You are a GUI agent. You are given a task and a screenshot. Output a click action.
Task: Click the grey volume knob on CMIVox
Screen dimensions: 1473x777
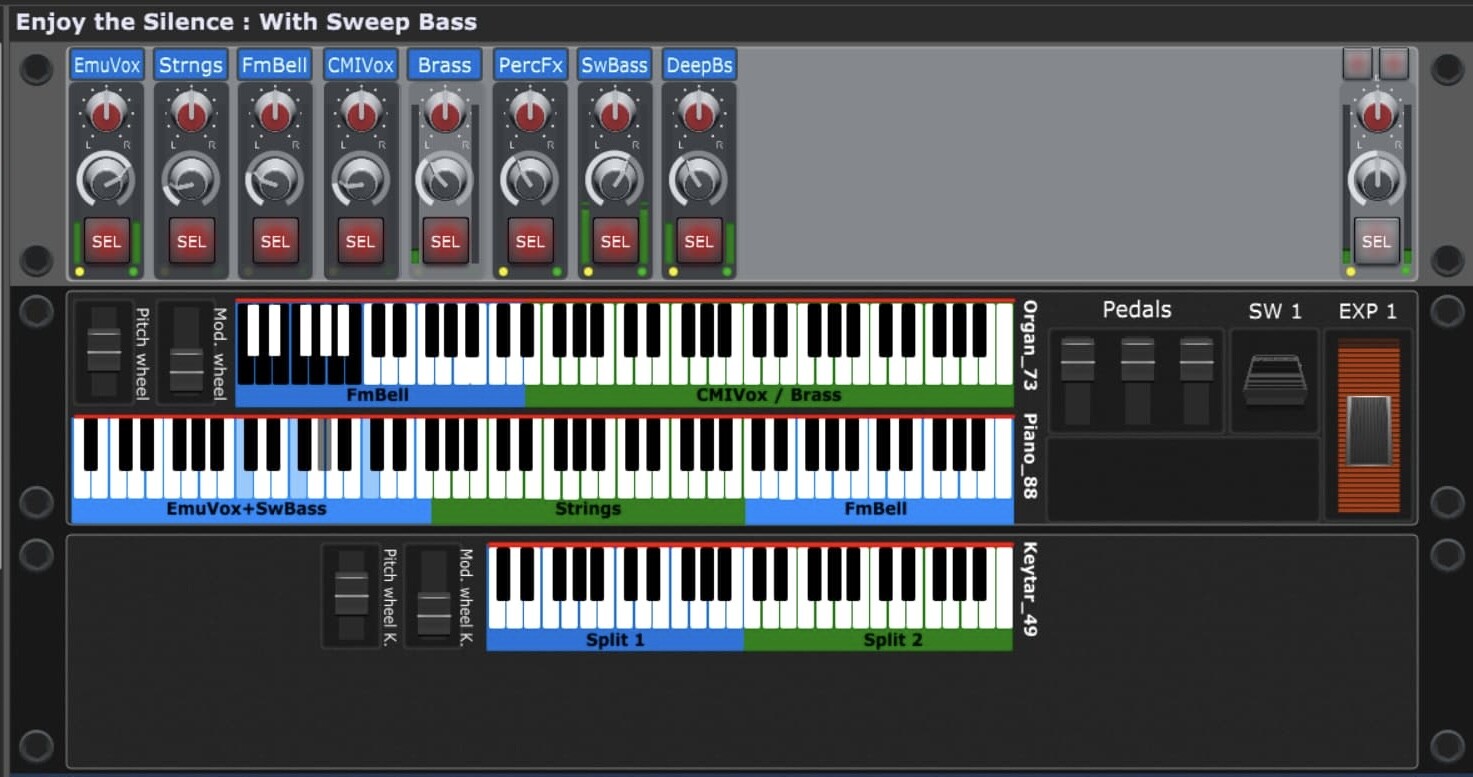click(360, 179)
